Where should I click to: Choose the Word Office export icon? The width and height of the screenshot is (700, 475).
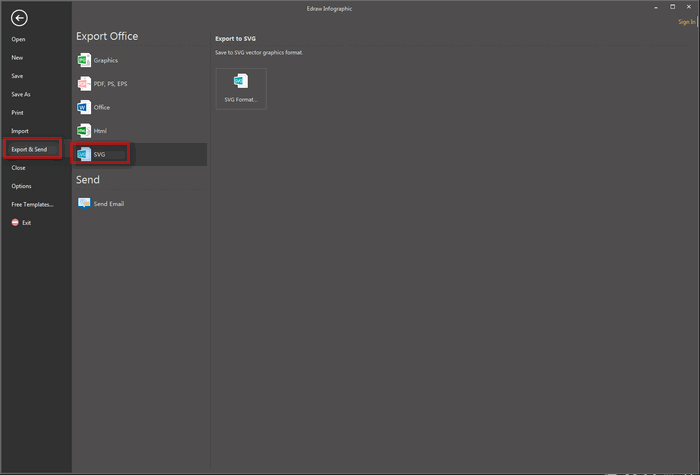[84, 107]
